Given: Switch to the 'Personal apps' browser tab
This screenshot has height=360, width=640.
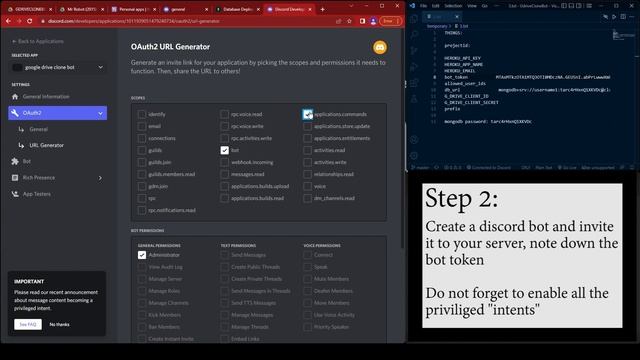Looking at the screenshot, I should [133, 9].
